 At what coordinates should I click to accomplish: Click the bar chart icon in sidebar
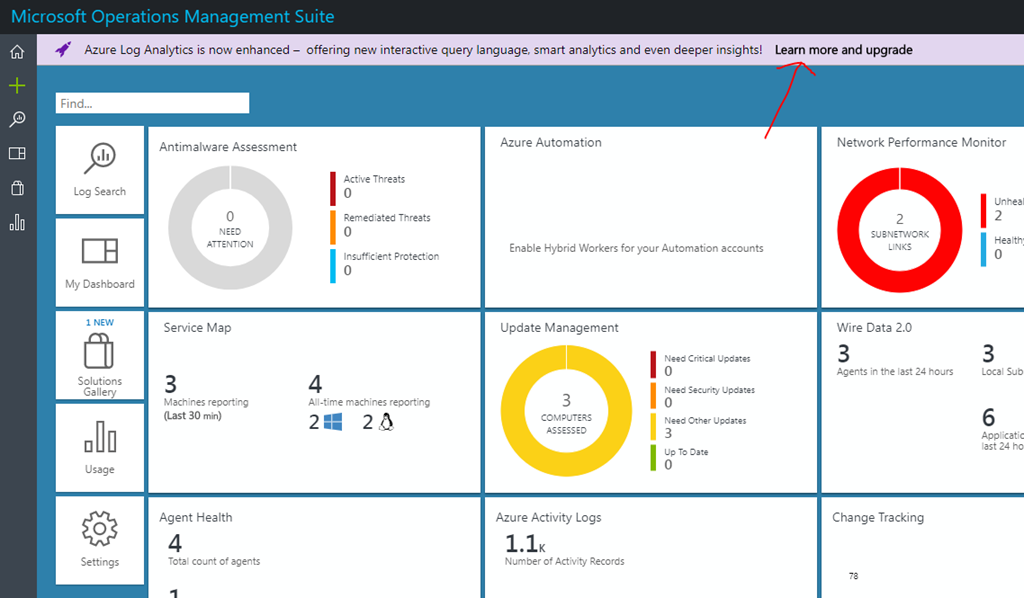pyautogui.click(x=17, y=222)
